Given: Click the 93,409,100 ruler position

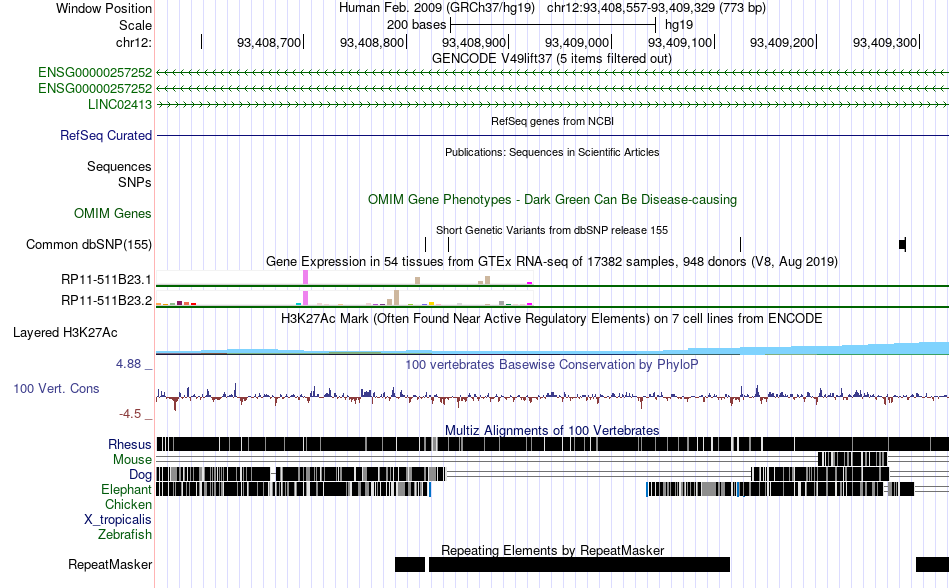Looking at the screenshot, I should [x=680, y=42].
